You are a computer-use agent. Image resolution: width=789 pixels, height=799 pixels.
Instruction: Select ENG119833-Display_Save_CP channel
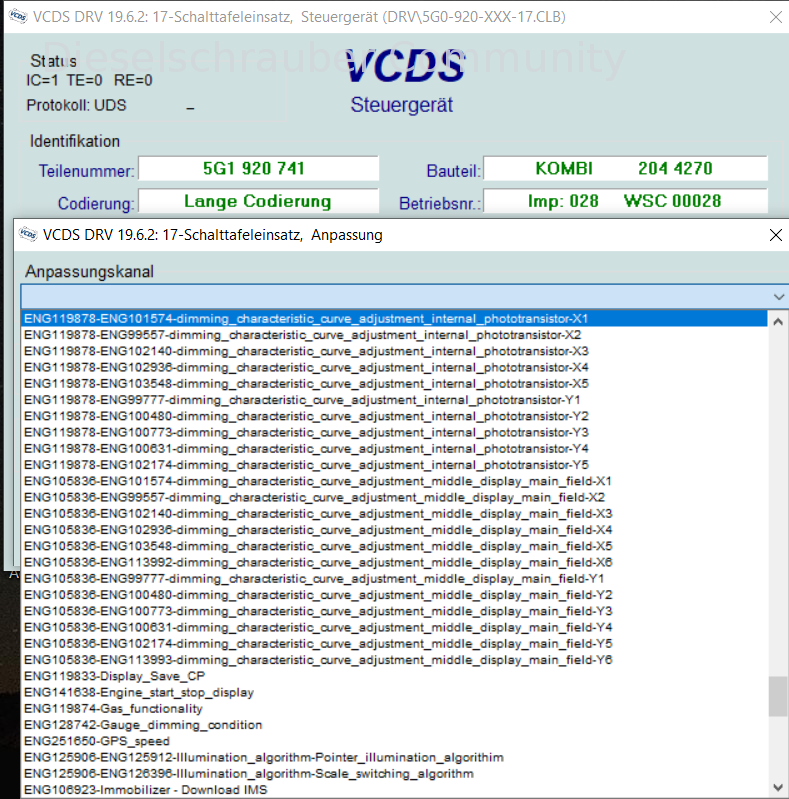[x=394, y=676]
